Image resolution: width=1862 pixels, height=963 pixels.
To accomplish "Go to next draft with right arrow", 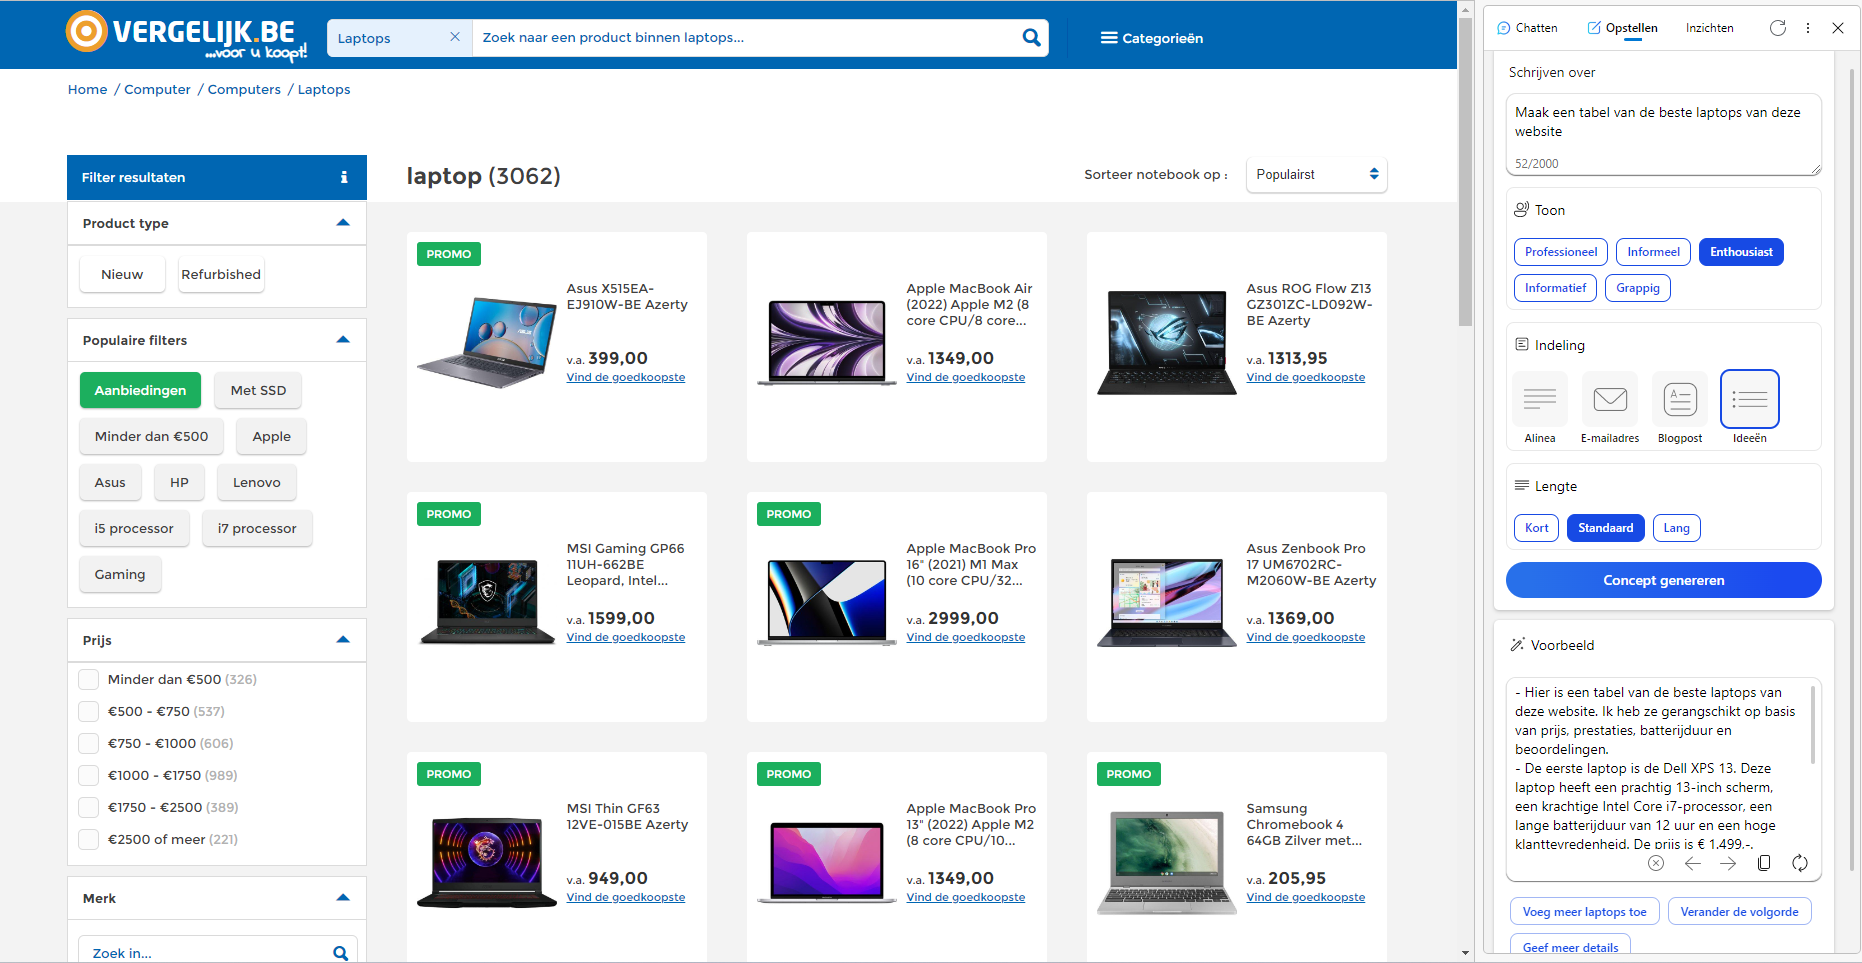I will pyautogui.click(x=1729, y=863).
